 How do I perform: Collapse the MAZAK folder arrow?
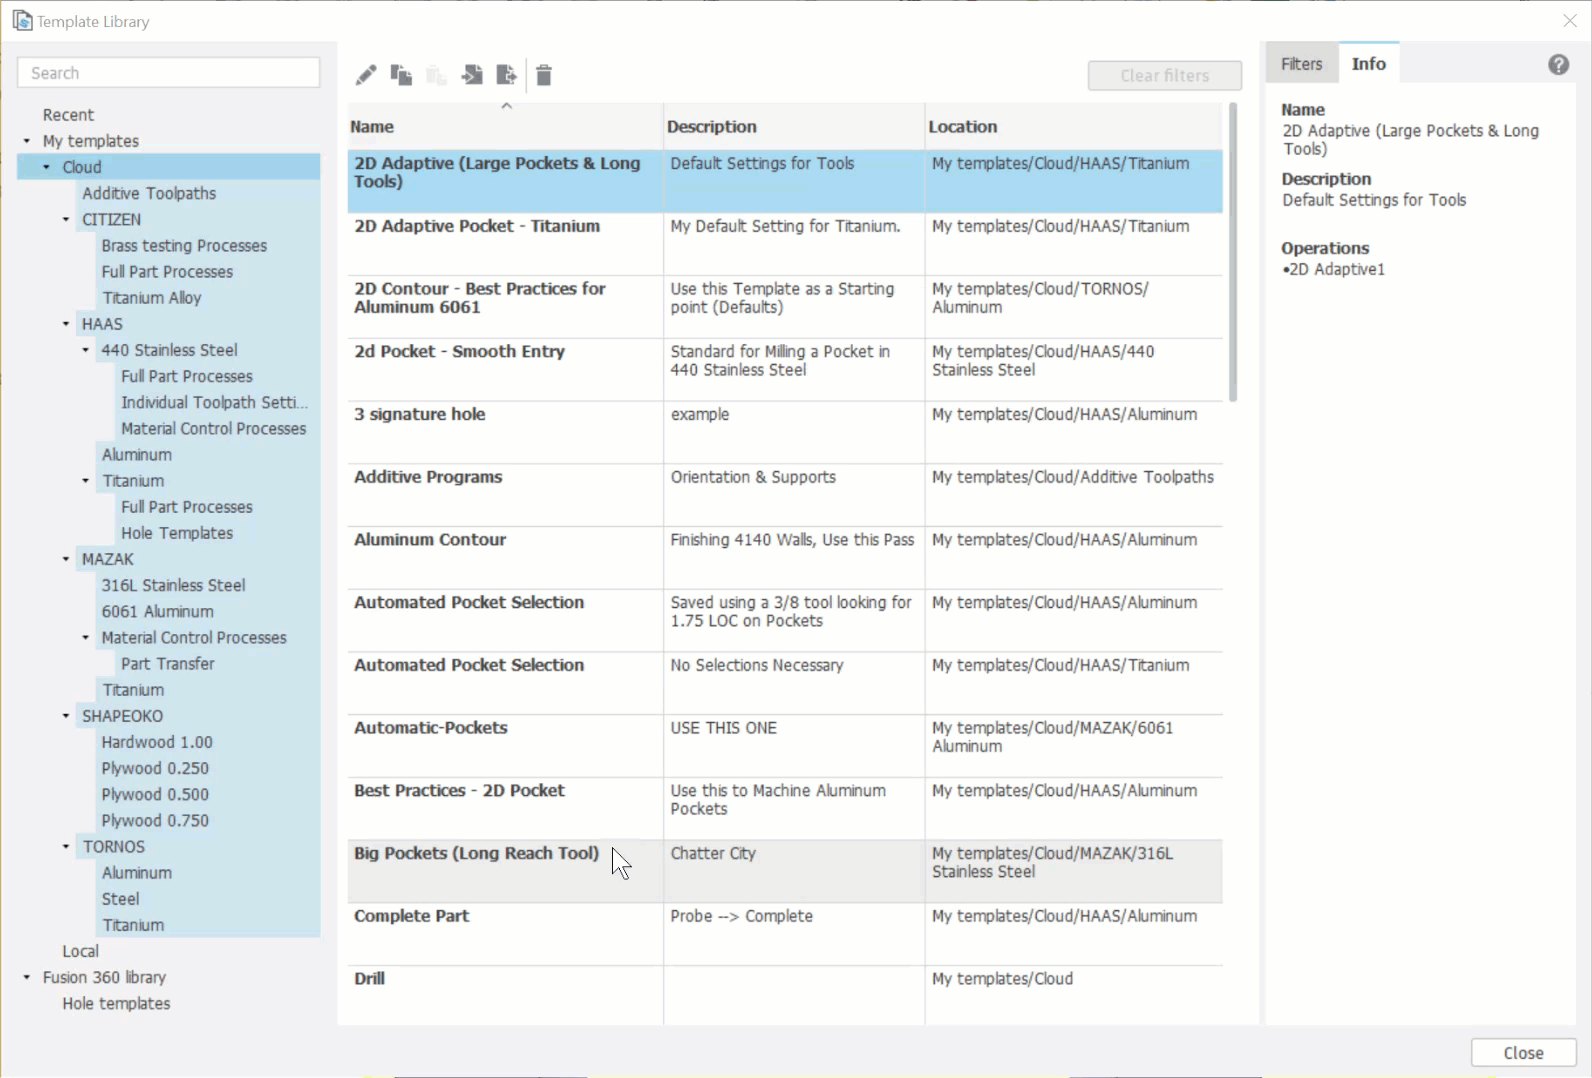pyautogui.click(x=66, y=559)
